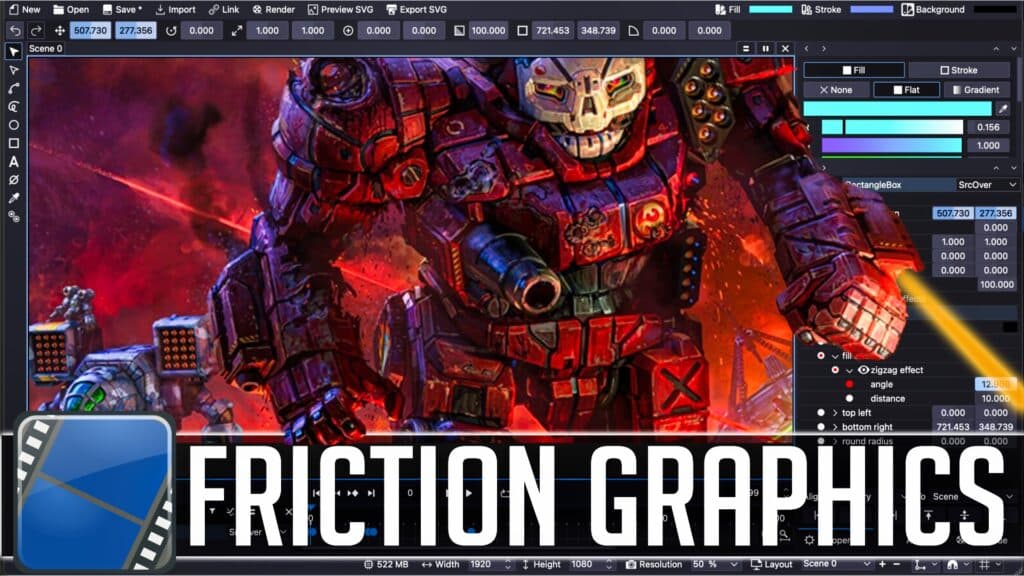Screen dimensions: 1024x576
Task: Collapse the zigzag effect properties
Action: (849, 370)
